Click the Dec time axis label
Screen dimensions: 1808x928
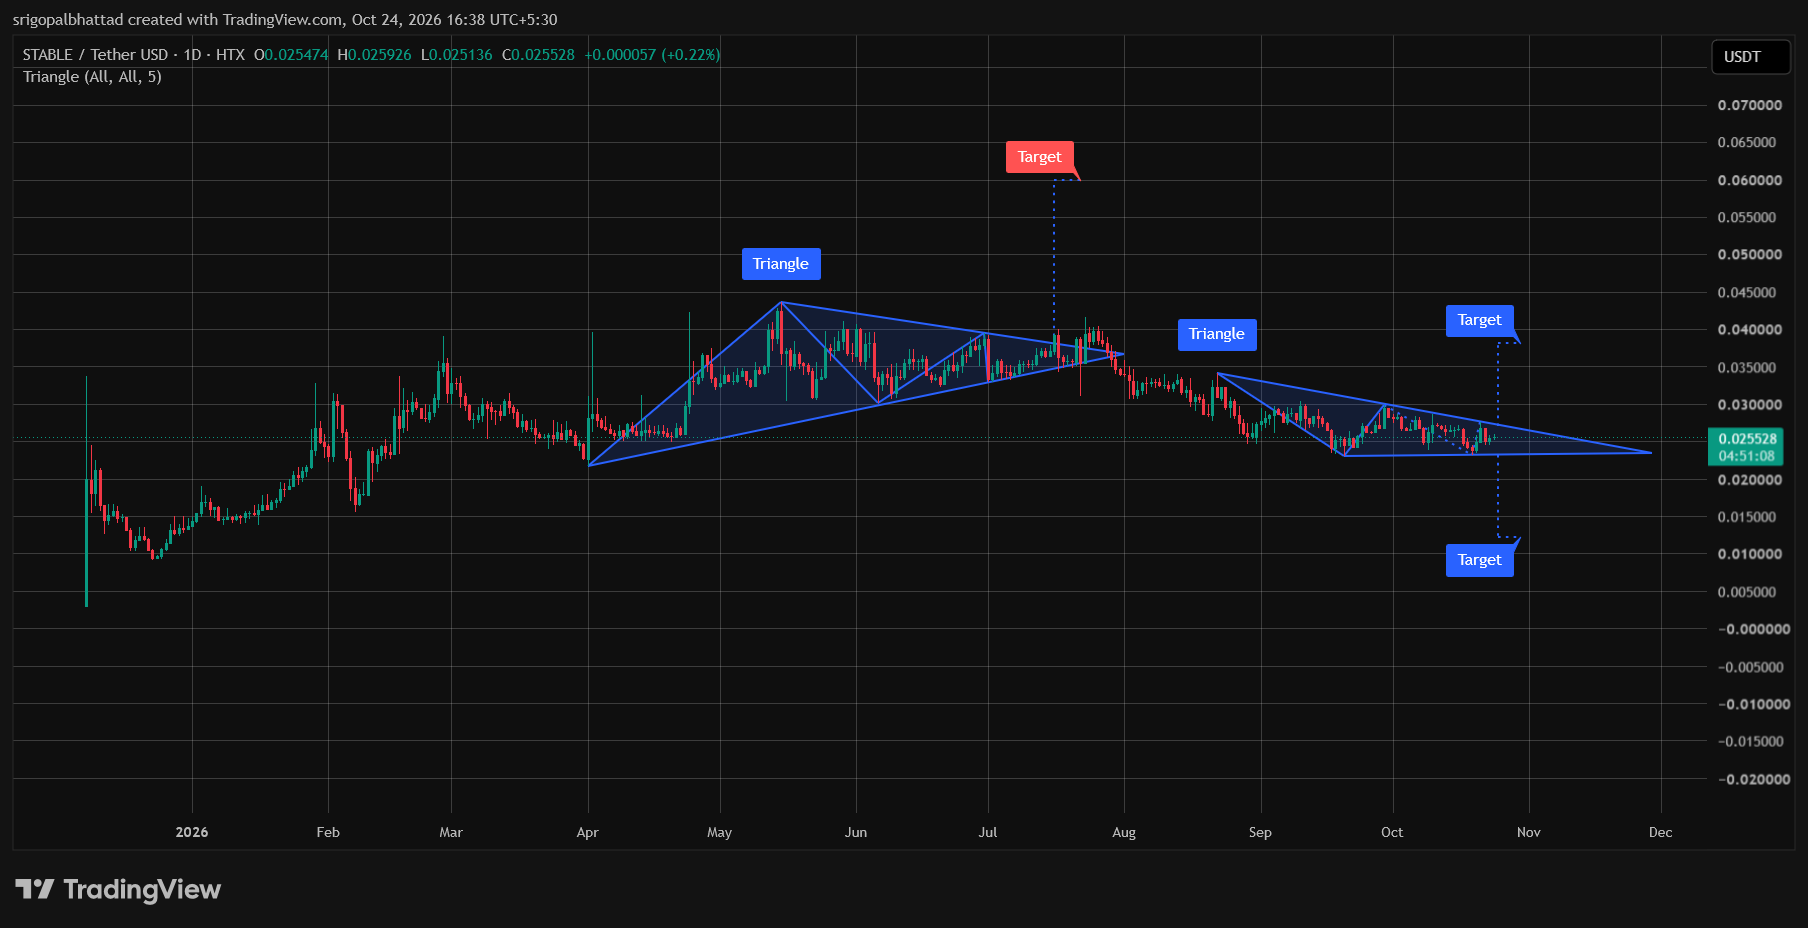pos(1661,832)
